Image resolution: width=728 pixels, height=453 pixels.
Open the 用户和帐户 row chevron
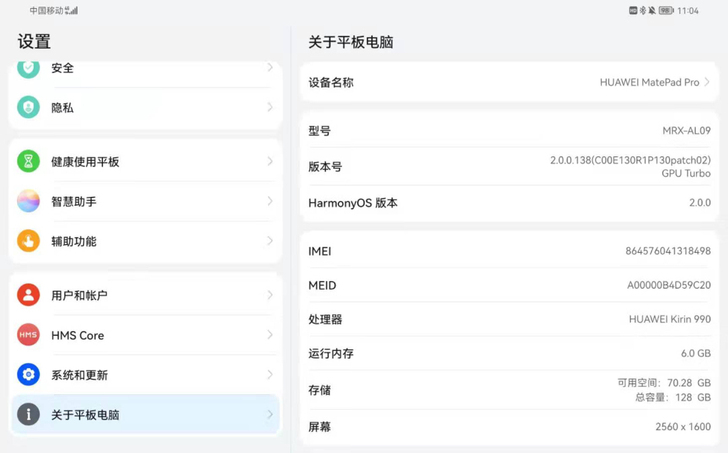(270, 295)
